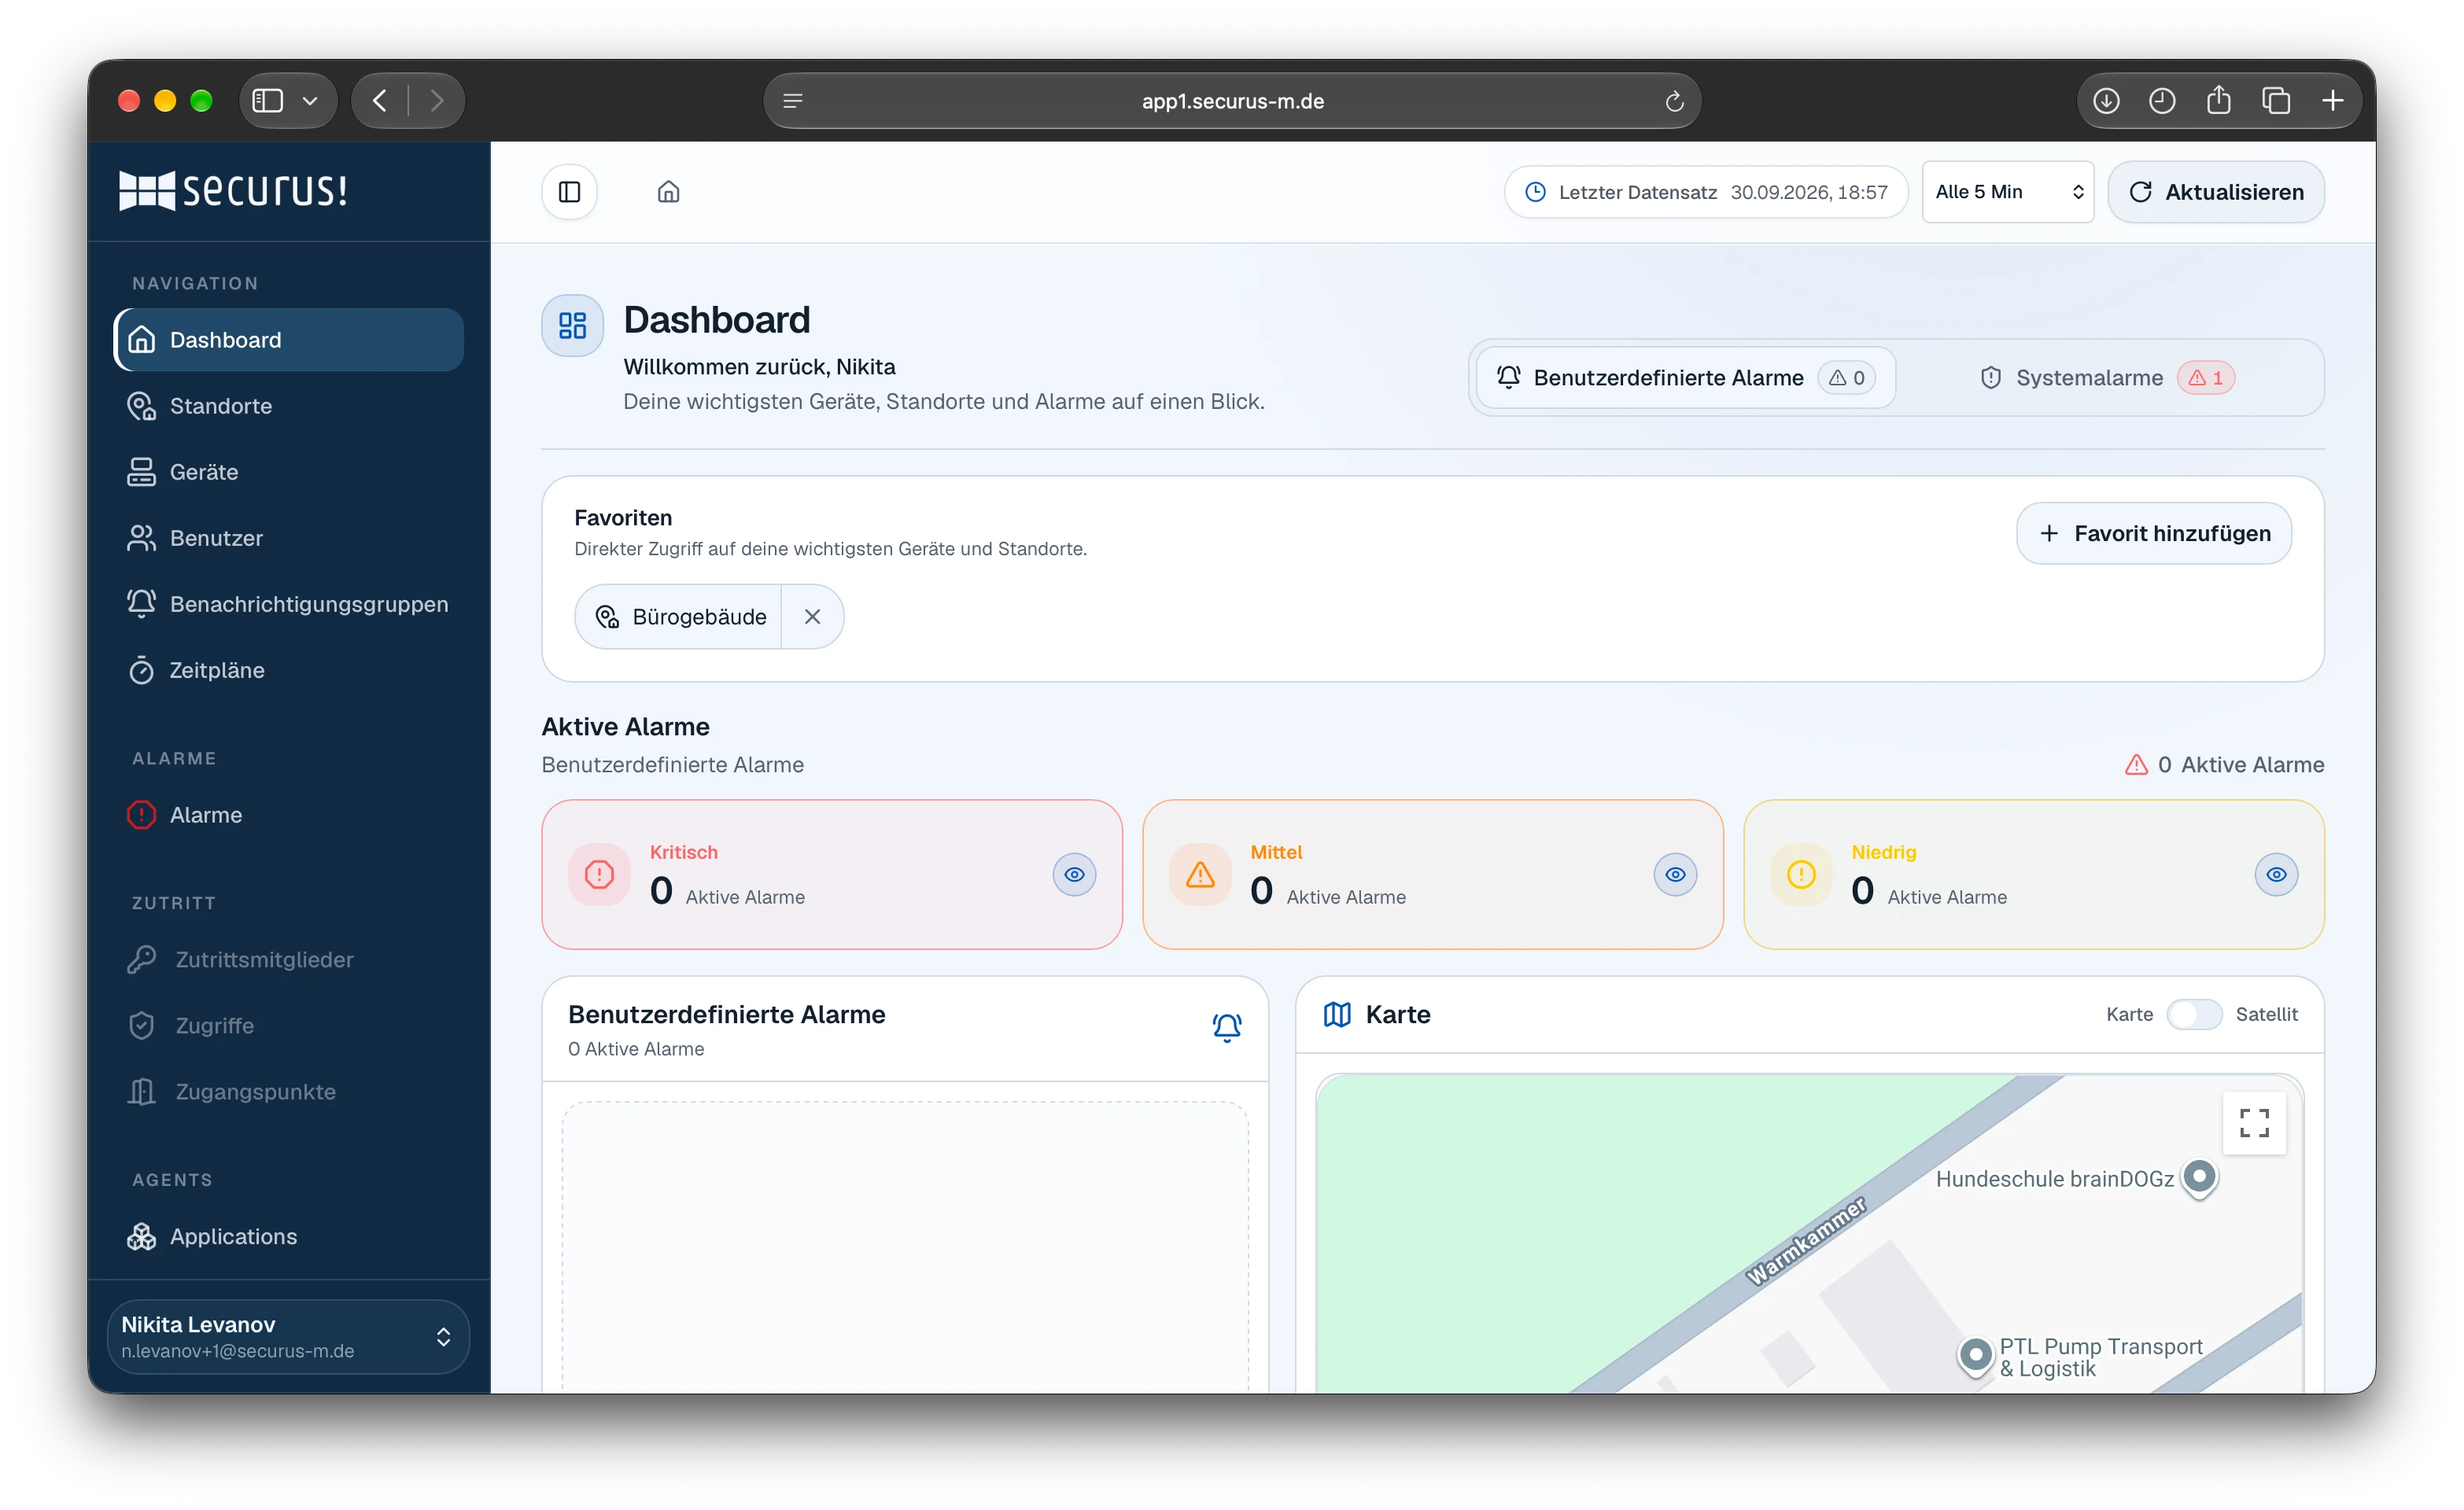The image size is (2464, 1510).
Task: Open Zutrittsmitglieder in the sidebar
Action: 288,959
